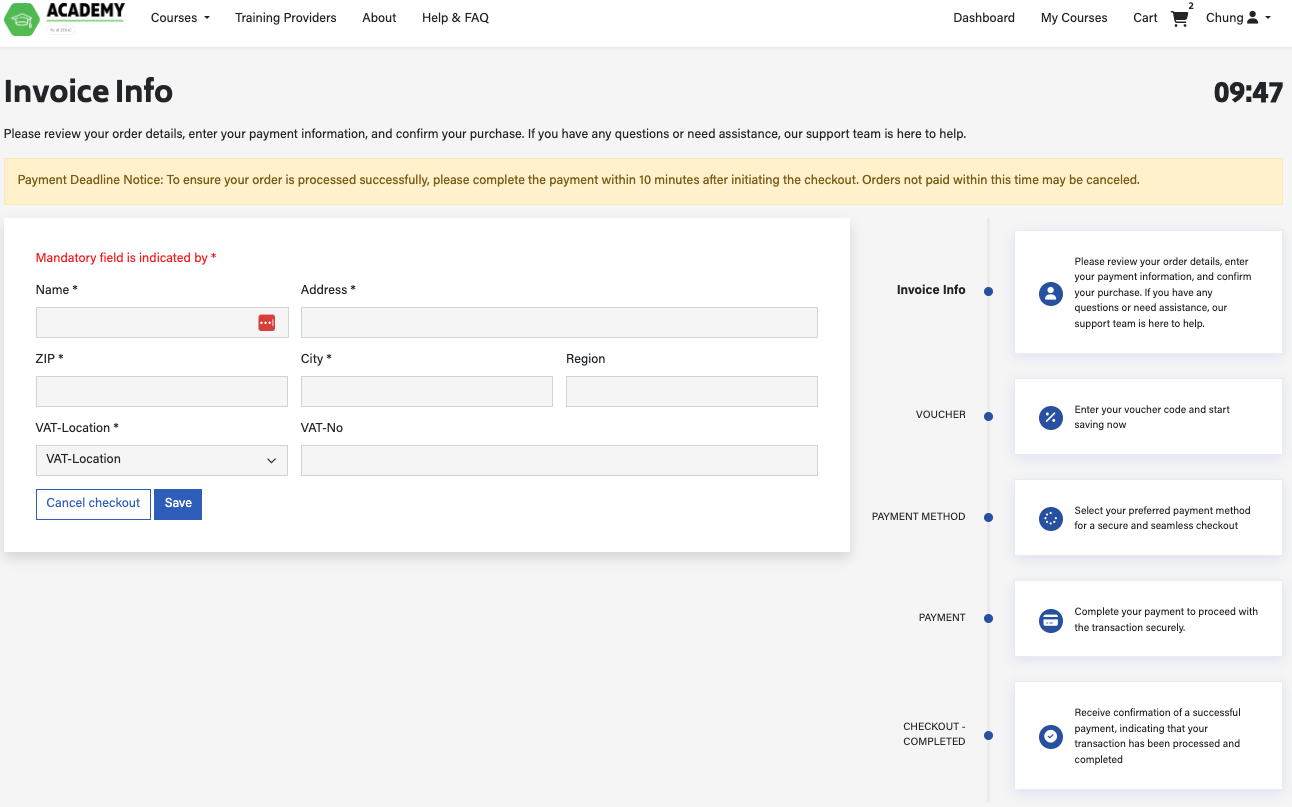The width and height of the screenshot is (1292, 807).
Task: Click the Payment card icon
Action: pyautogui.click(x=1050, y=620)
